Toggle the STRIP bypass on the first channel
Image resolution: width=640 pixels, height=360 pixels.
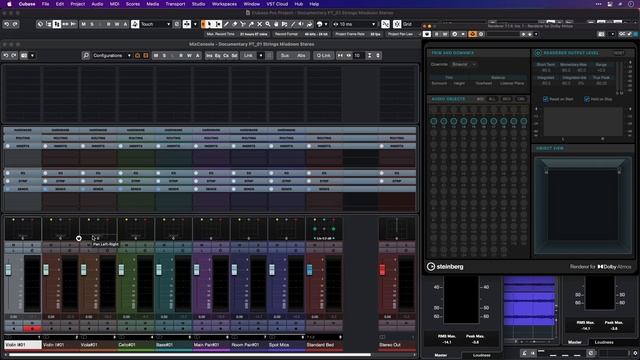click(8, 181)
